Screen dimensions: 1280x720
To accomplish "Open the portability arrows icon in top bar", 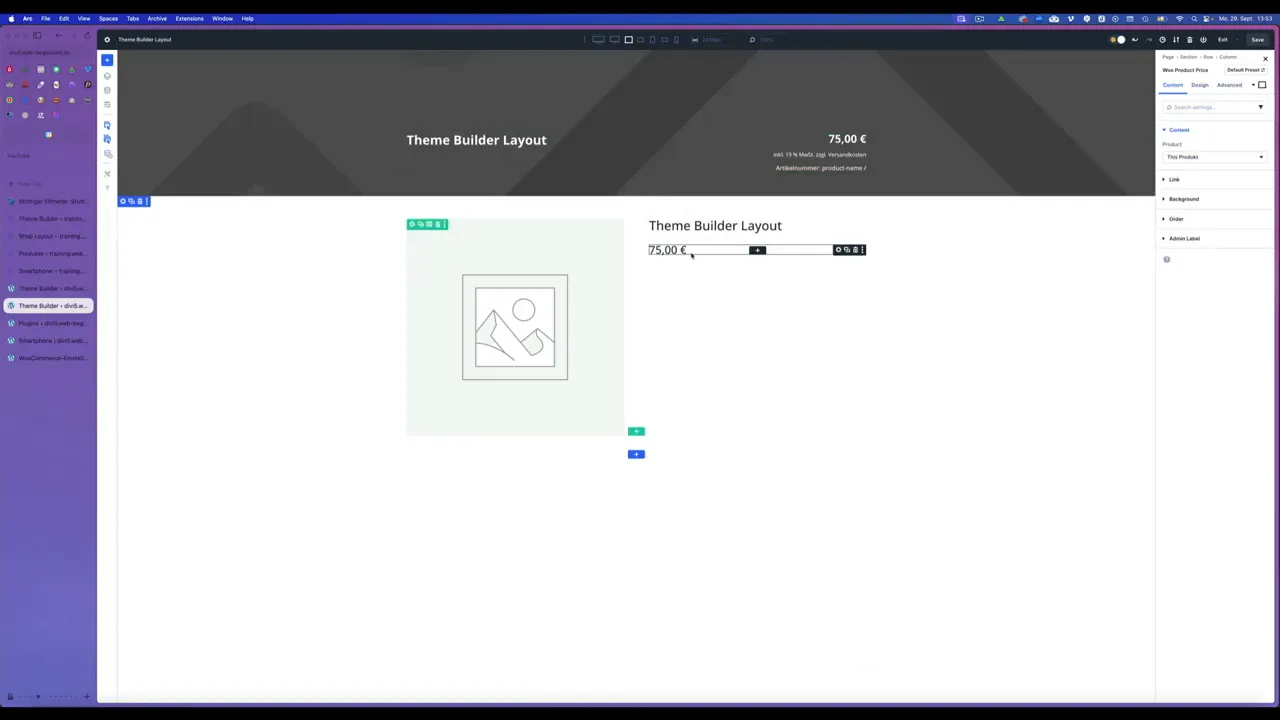I will coord(1176,40).
